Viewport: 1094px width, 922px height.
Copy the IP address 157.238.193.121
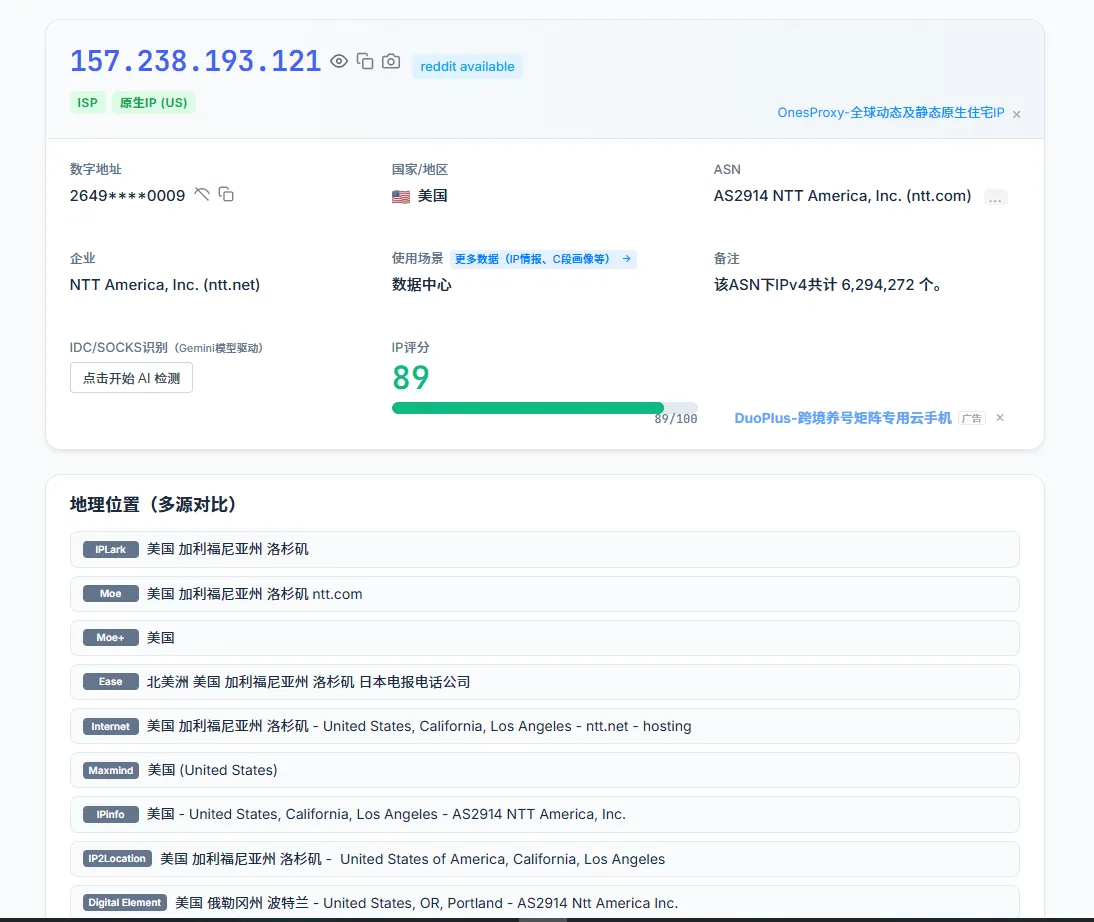(x=365, y=61)
